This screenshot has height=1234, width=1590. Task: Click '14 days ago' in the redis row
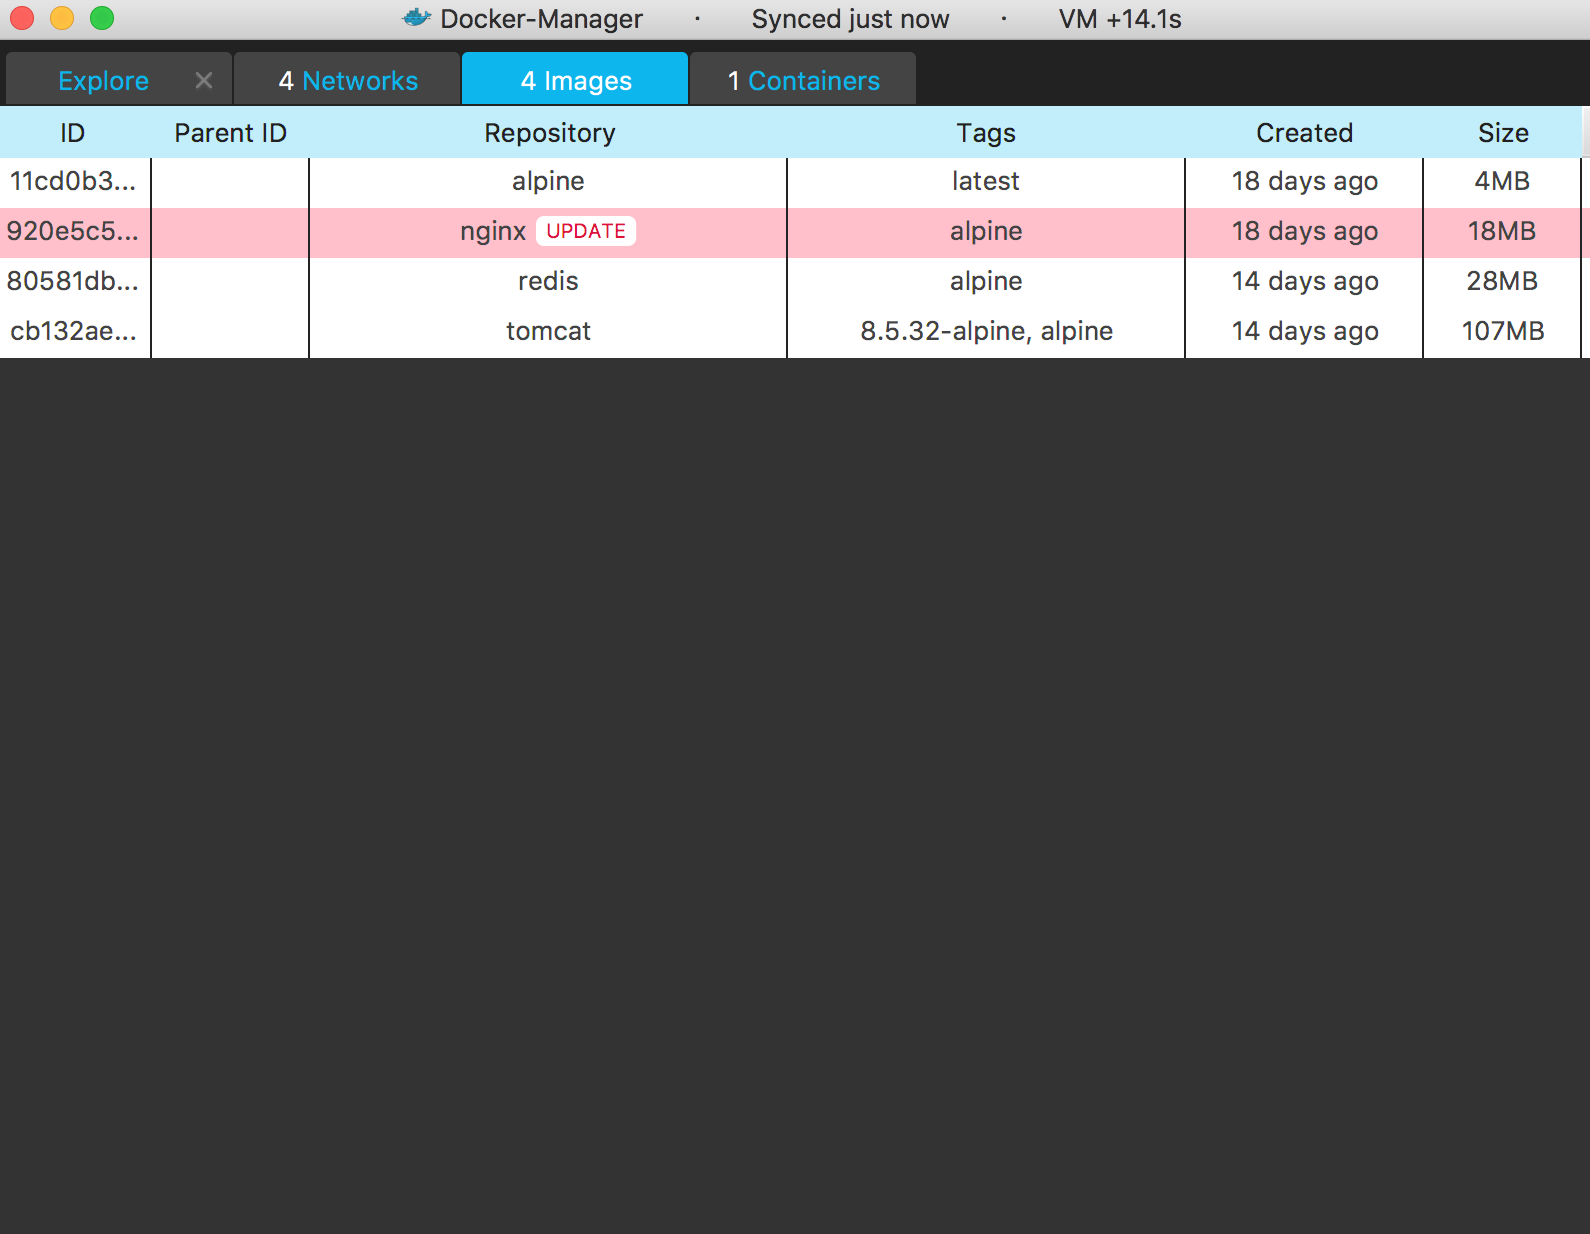[x=1304, y=281]
